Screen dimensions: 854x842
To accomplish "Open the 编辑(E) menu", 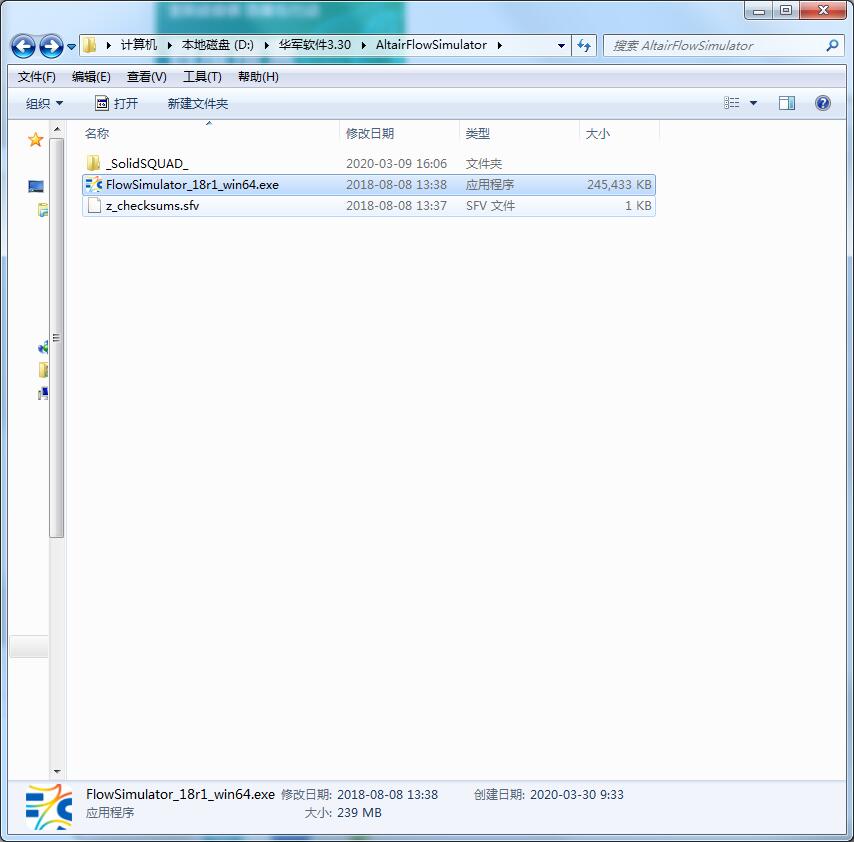I will [92, 77].
